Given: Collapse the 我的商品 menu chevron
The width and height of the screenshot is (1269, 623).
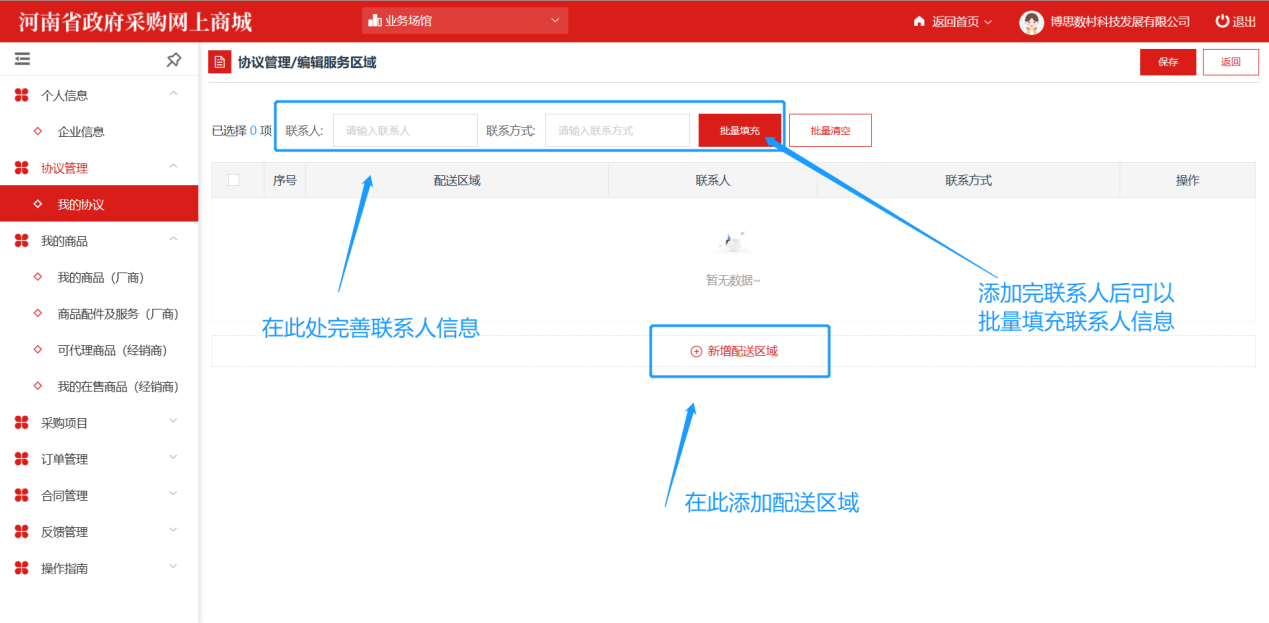Looking at the screenshot, I should point(174,240).
